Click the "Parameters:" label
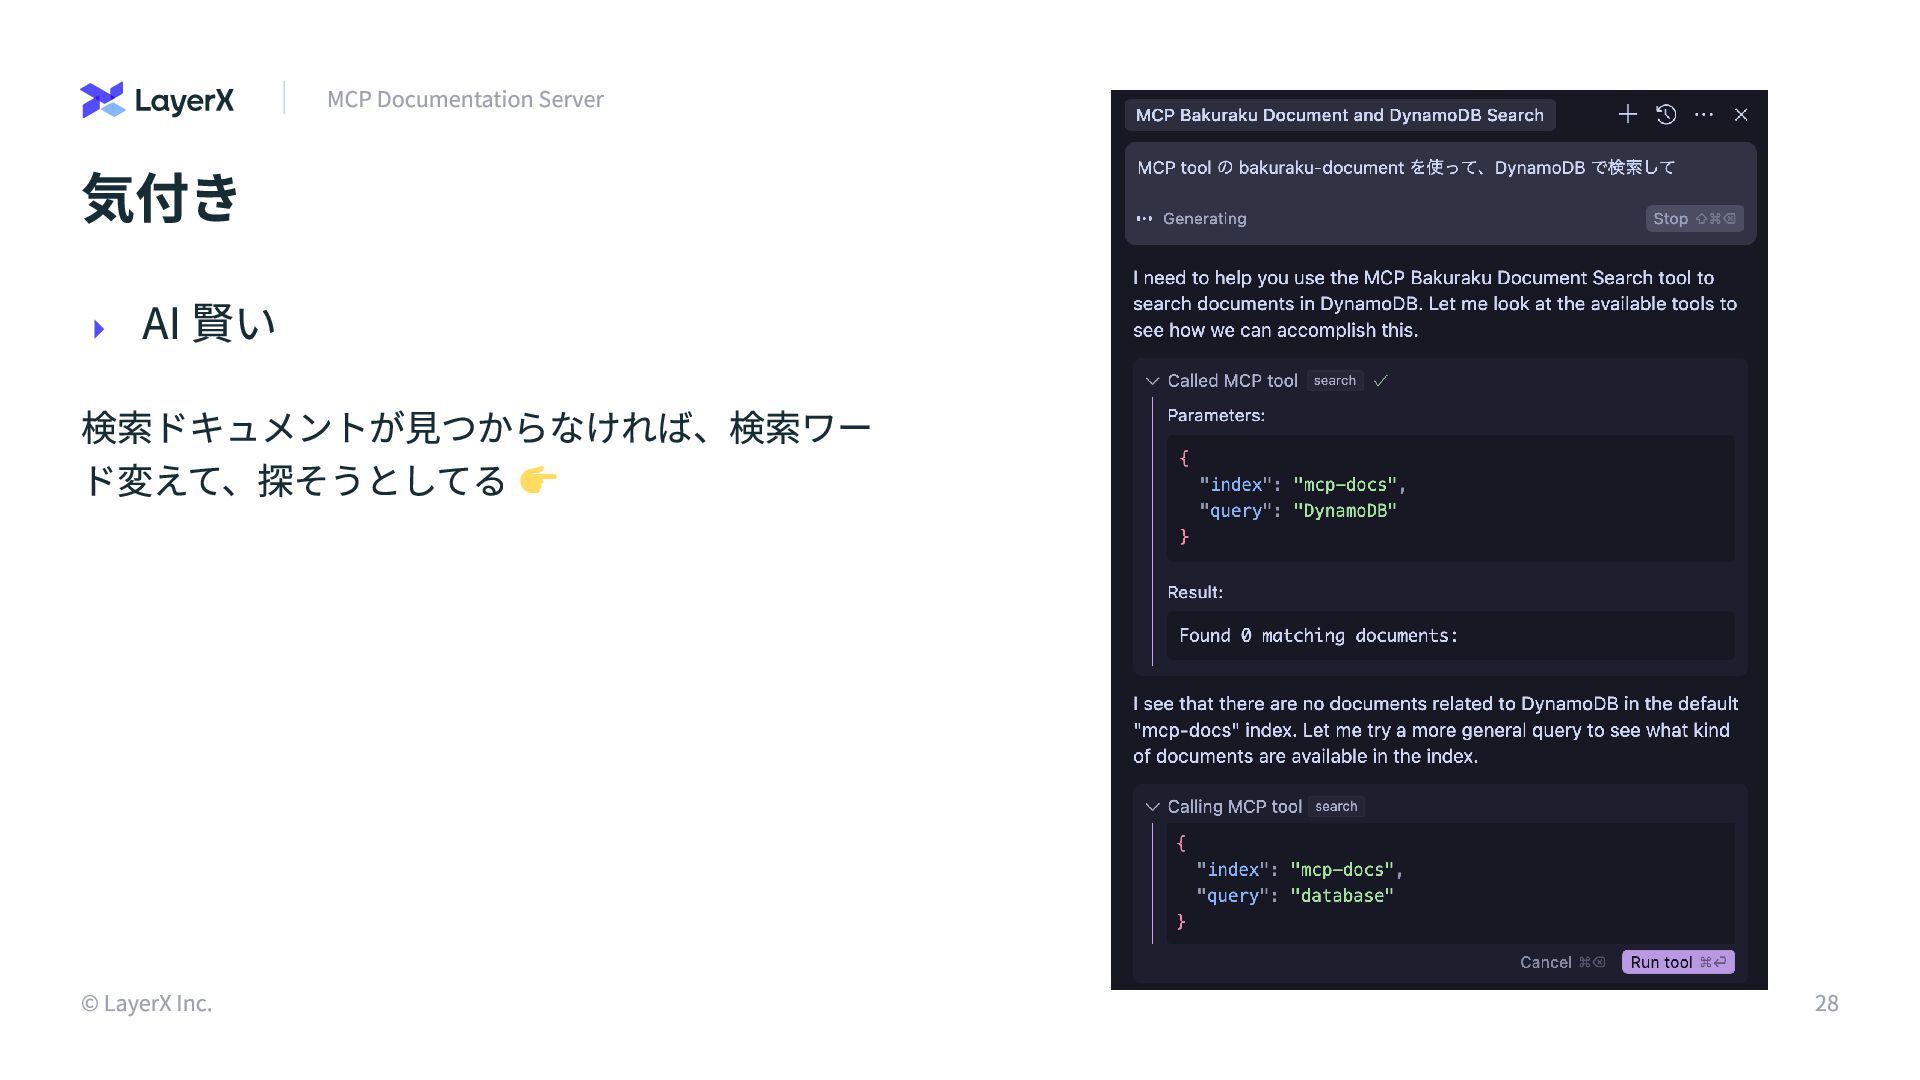1920x1080 pixels. 1216,415
